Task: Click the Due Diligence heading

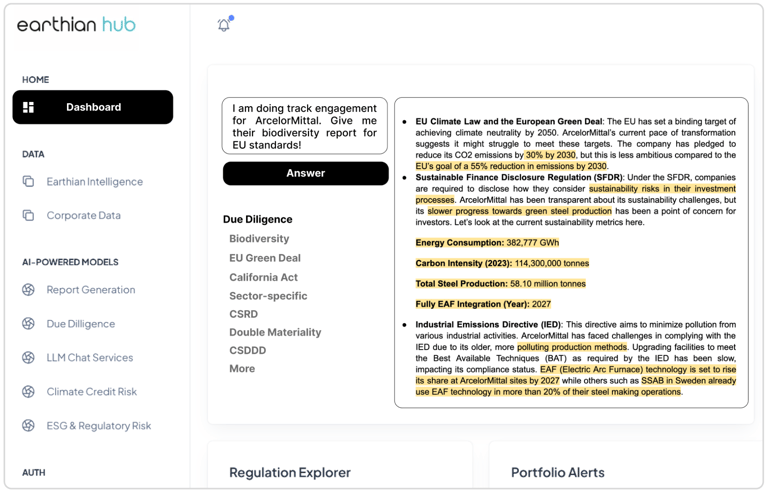Action: tap(258, 220)
